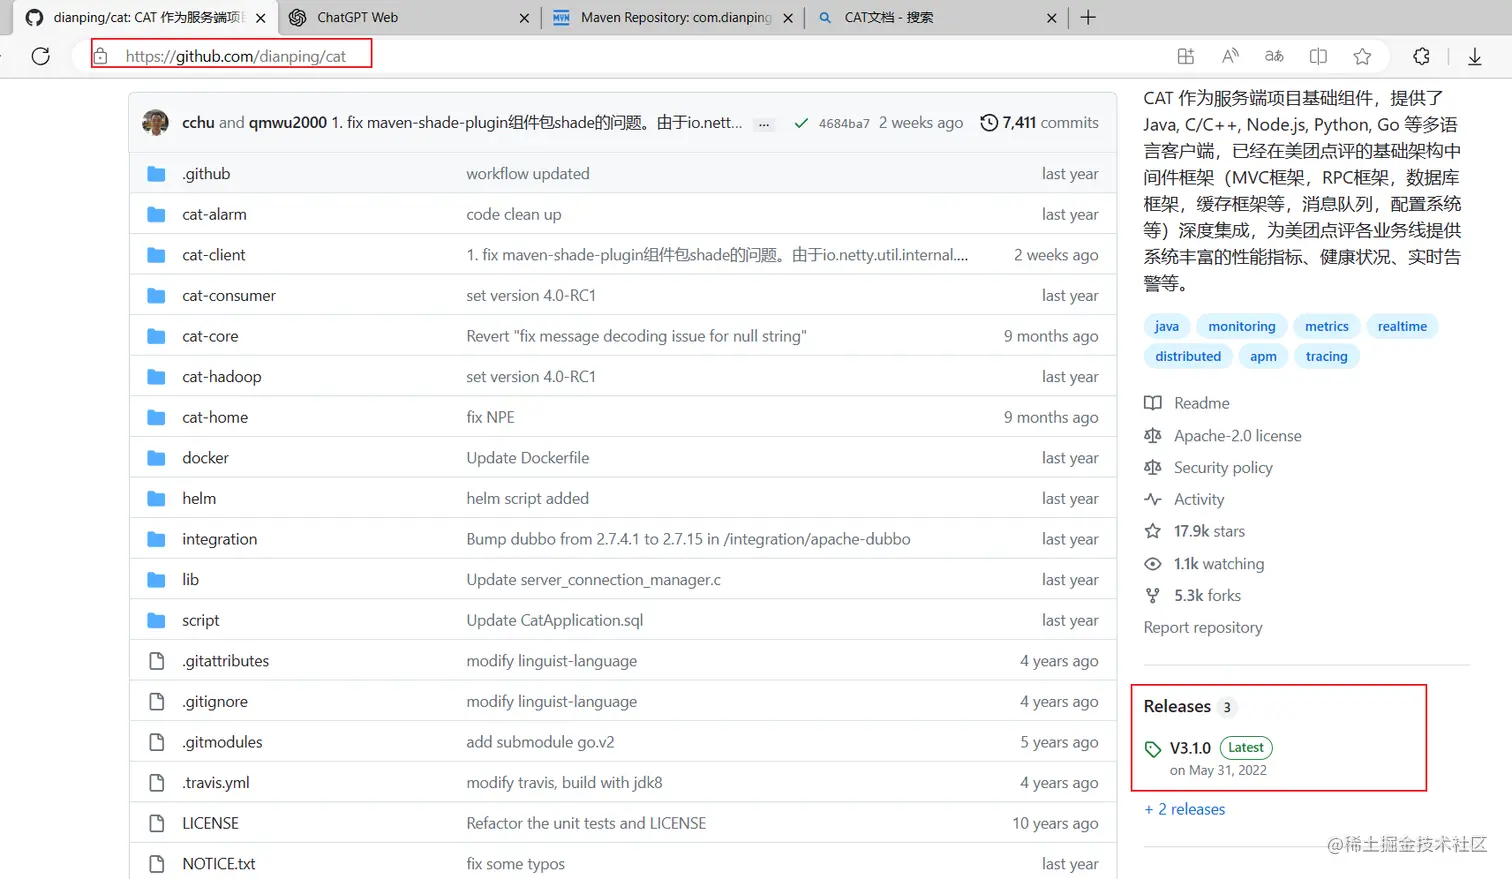Click the translate page icon in the address bar
Screen dimensions: 1512x879
(x=1274, y=56)
